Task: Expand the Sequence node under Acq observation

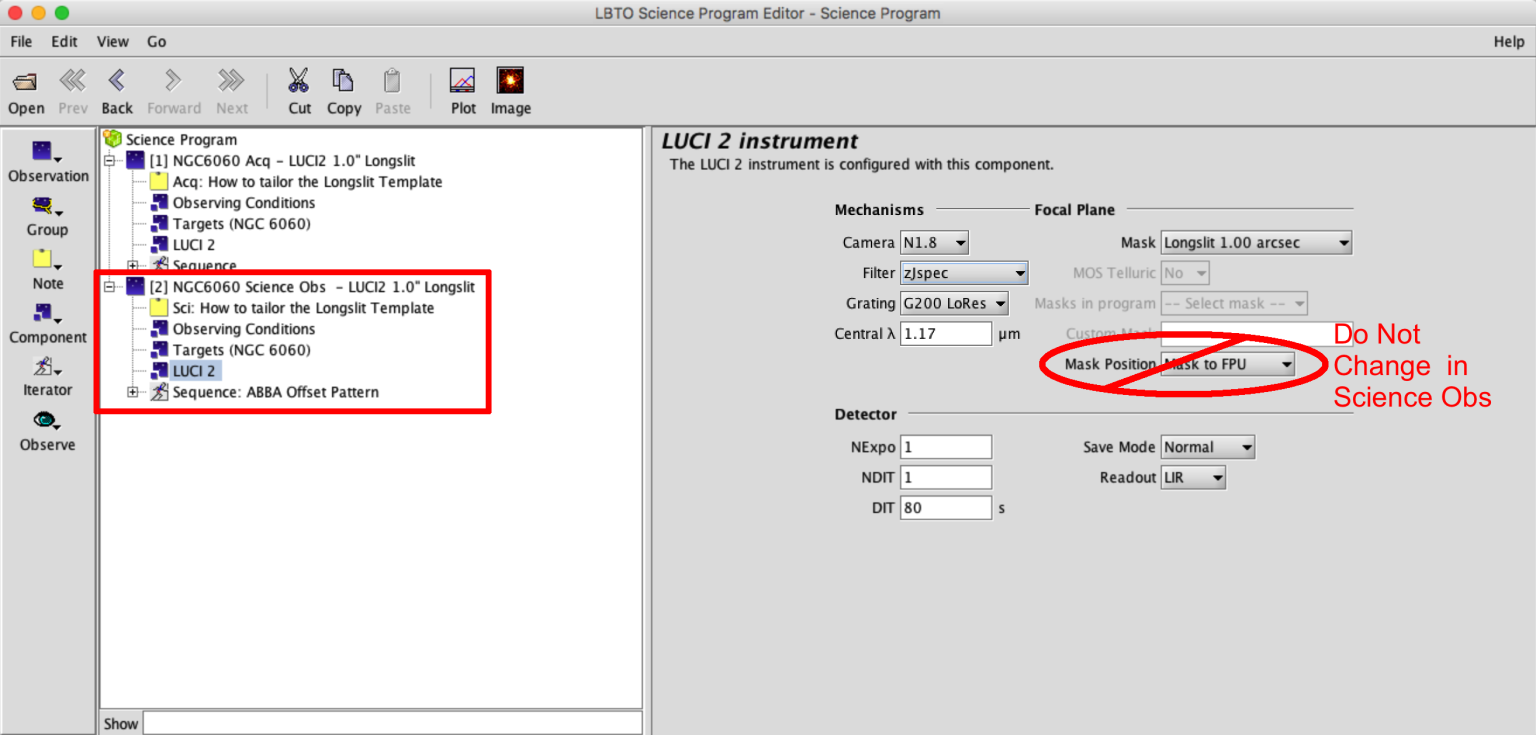Action: [133, 265]
